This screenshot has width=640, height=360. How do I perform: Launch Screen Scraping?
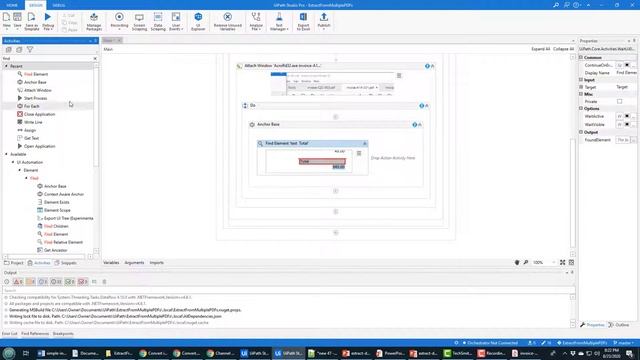tap(139, 21)
